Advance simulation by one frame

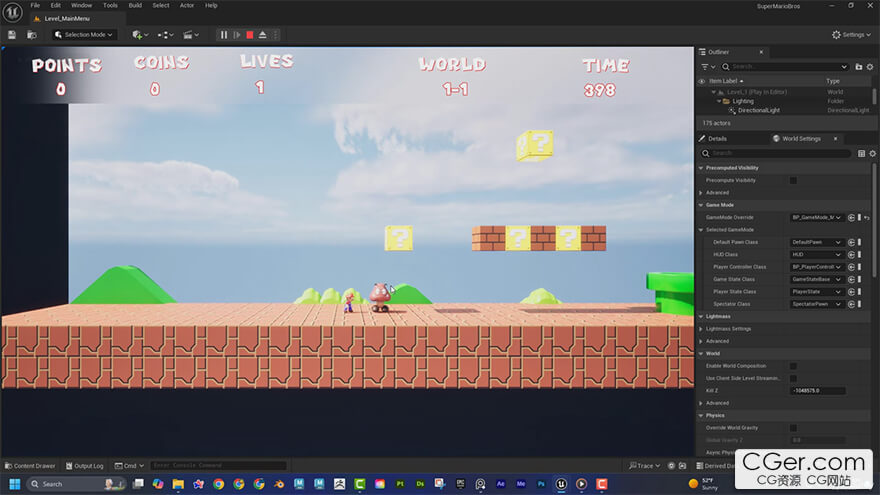(x=237, y=35)
